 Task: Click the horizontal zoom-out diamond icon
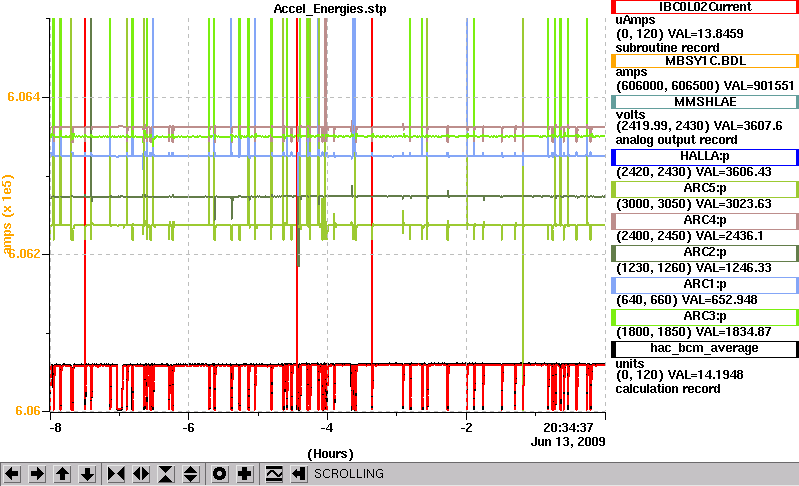tap(141, 474)
